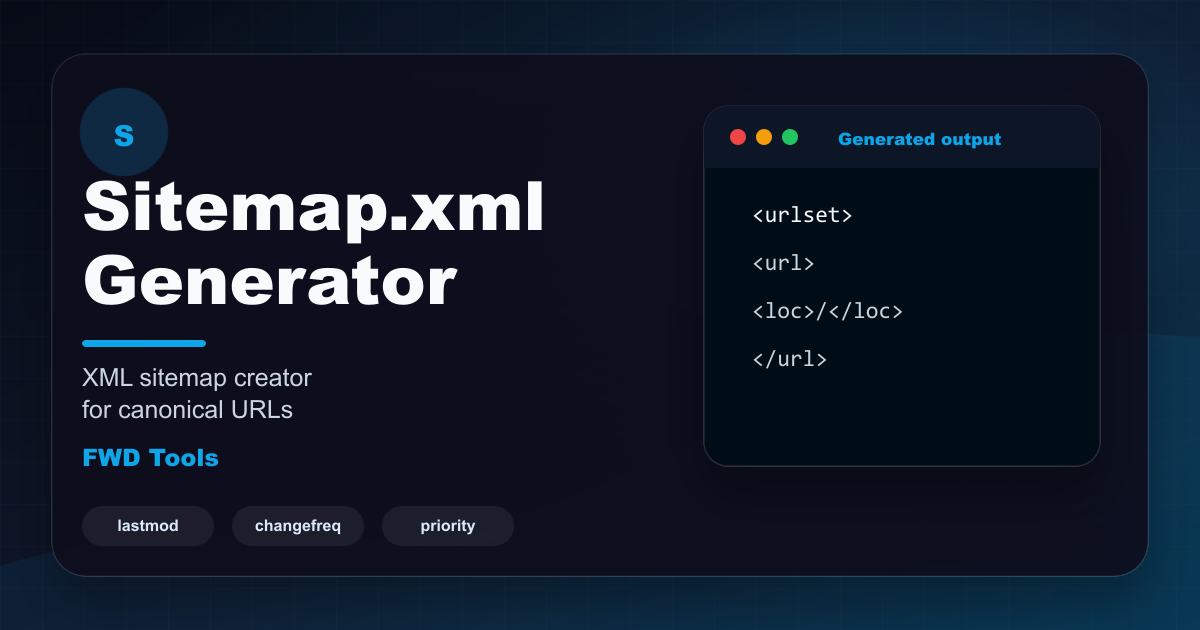
Task: Click the green window dot
Action: (790, 137)
